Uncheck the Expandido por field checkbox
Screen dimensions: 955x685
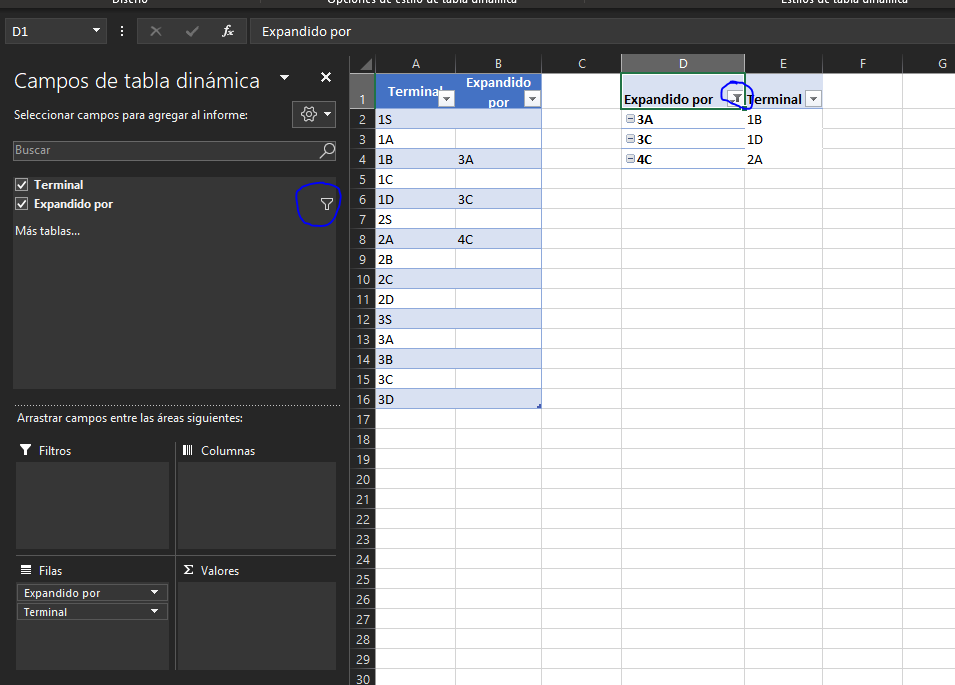pos(22,204)
